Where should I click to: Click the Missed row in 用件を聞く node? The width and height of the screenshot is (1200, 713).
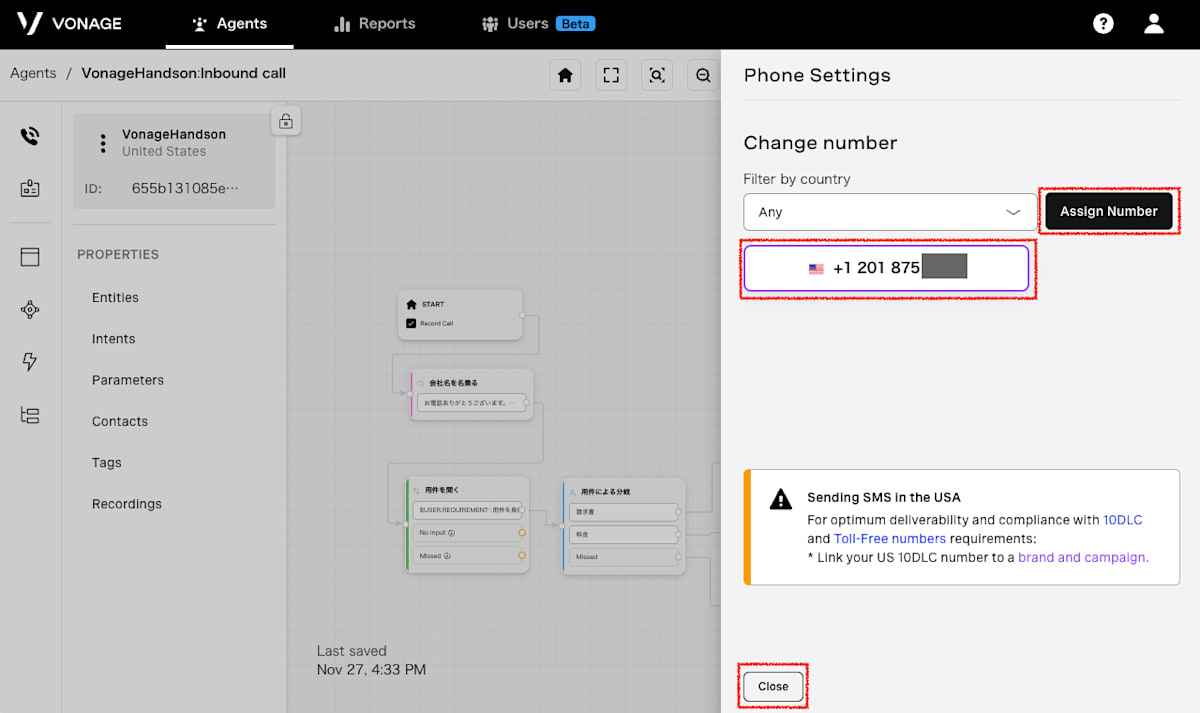468,555
